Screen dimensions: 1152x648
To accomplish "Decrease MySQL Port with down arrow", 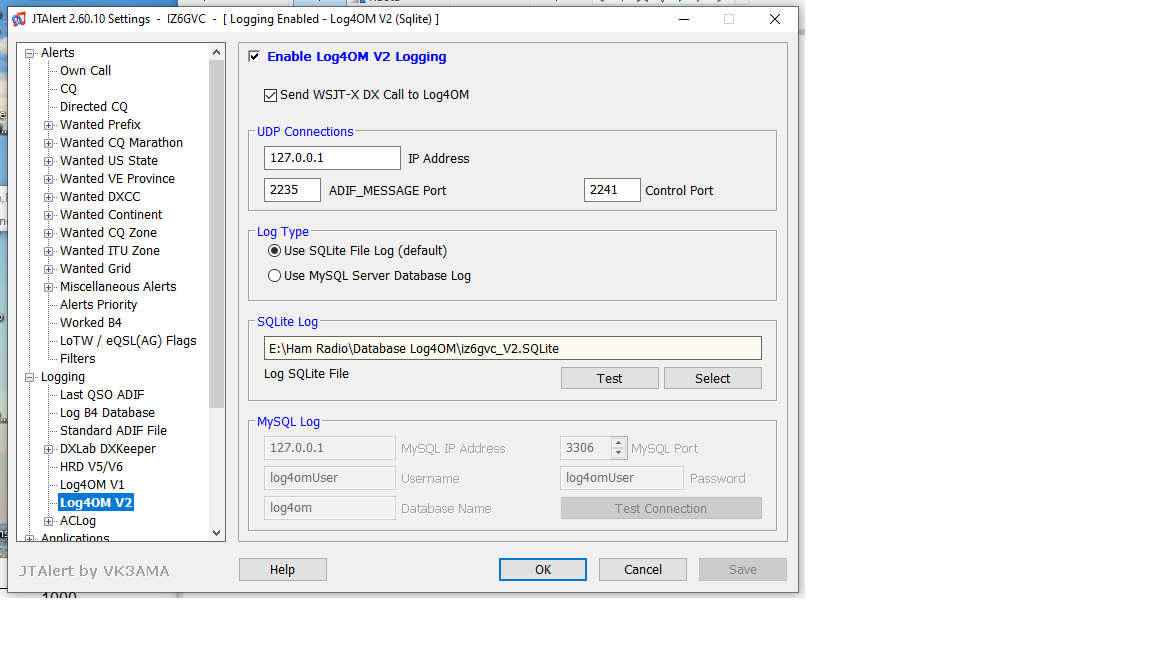I will pyautogui.click(x=619, y=453).
